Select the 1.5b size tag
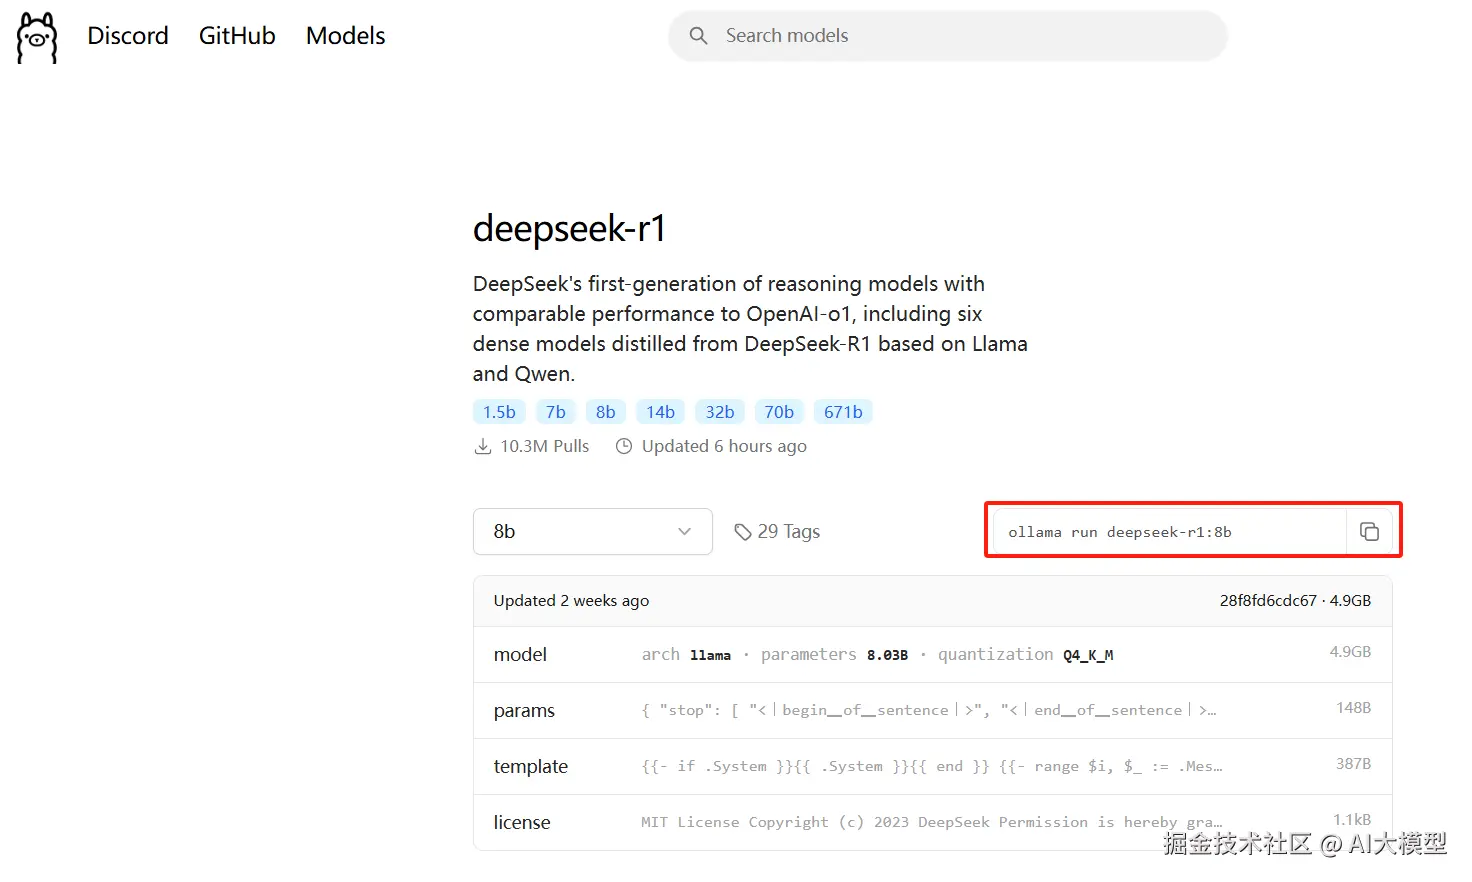The image size is (1472, 882). [x=499, y=412]
